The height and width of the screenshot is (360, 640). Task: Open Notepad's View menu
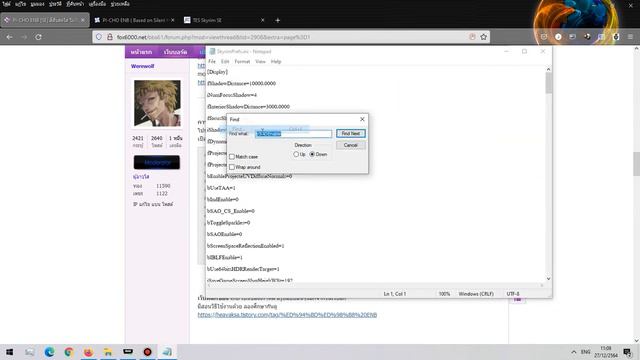(x=260, y=62)
